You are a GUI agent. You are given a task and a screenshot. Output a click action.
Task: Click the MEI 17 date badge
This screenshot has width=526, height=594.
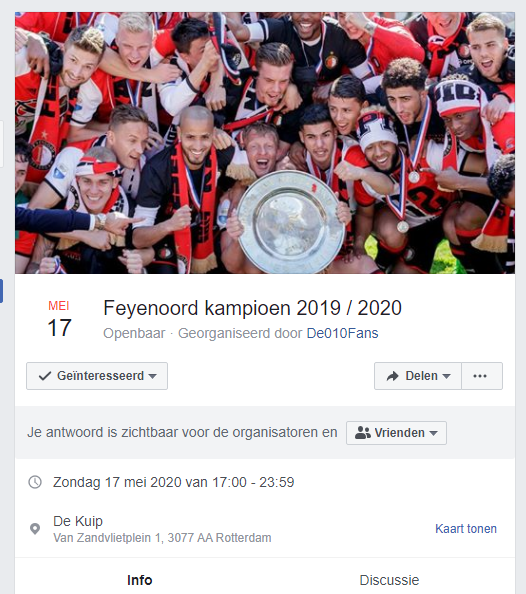(59, 319)
